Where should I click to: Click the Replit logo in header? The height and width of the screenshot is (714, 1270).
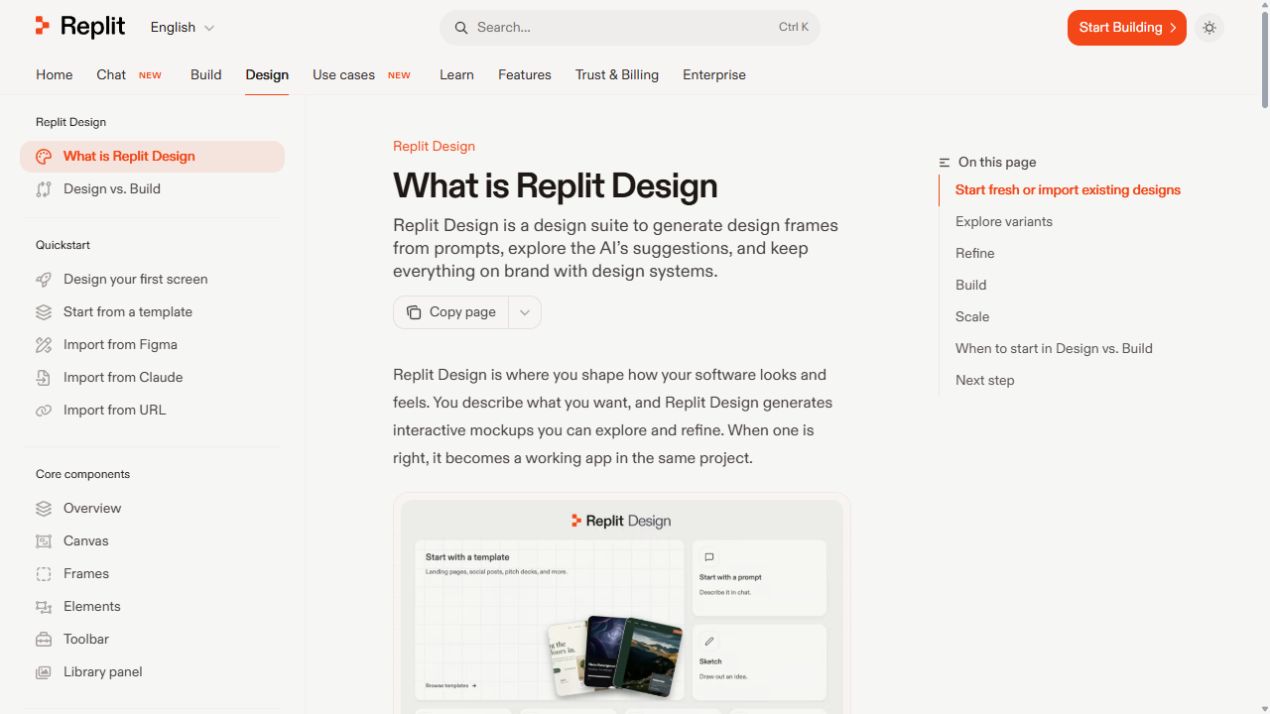click(80, 27)
